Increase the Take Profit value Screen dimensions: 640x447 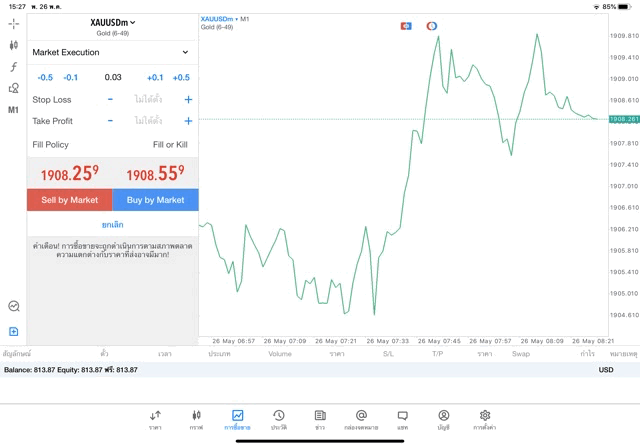[x=188, y=121]
